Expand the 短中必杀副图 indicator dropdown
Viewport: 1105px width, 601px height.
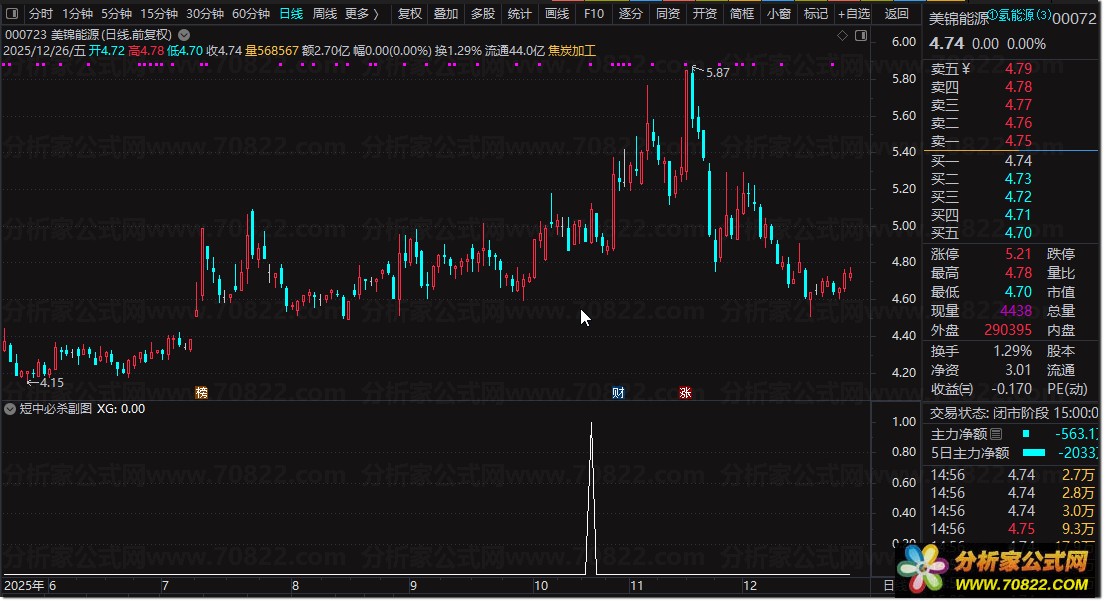10,409
